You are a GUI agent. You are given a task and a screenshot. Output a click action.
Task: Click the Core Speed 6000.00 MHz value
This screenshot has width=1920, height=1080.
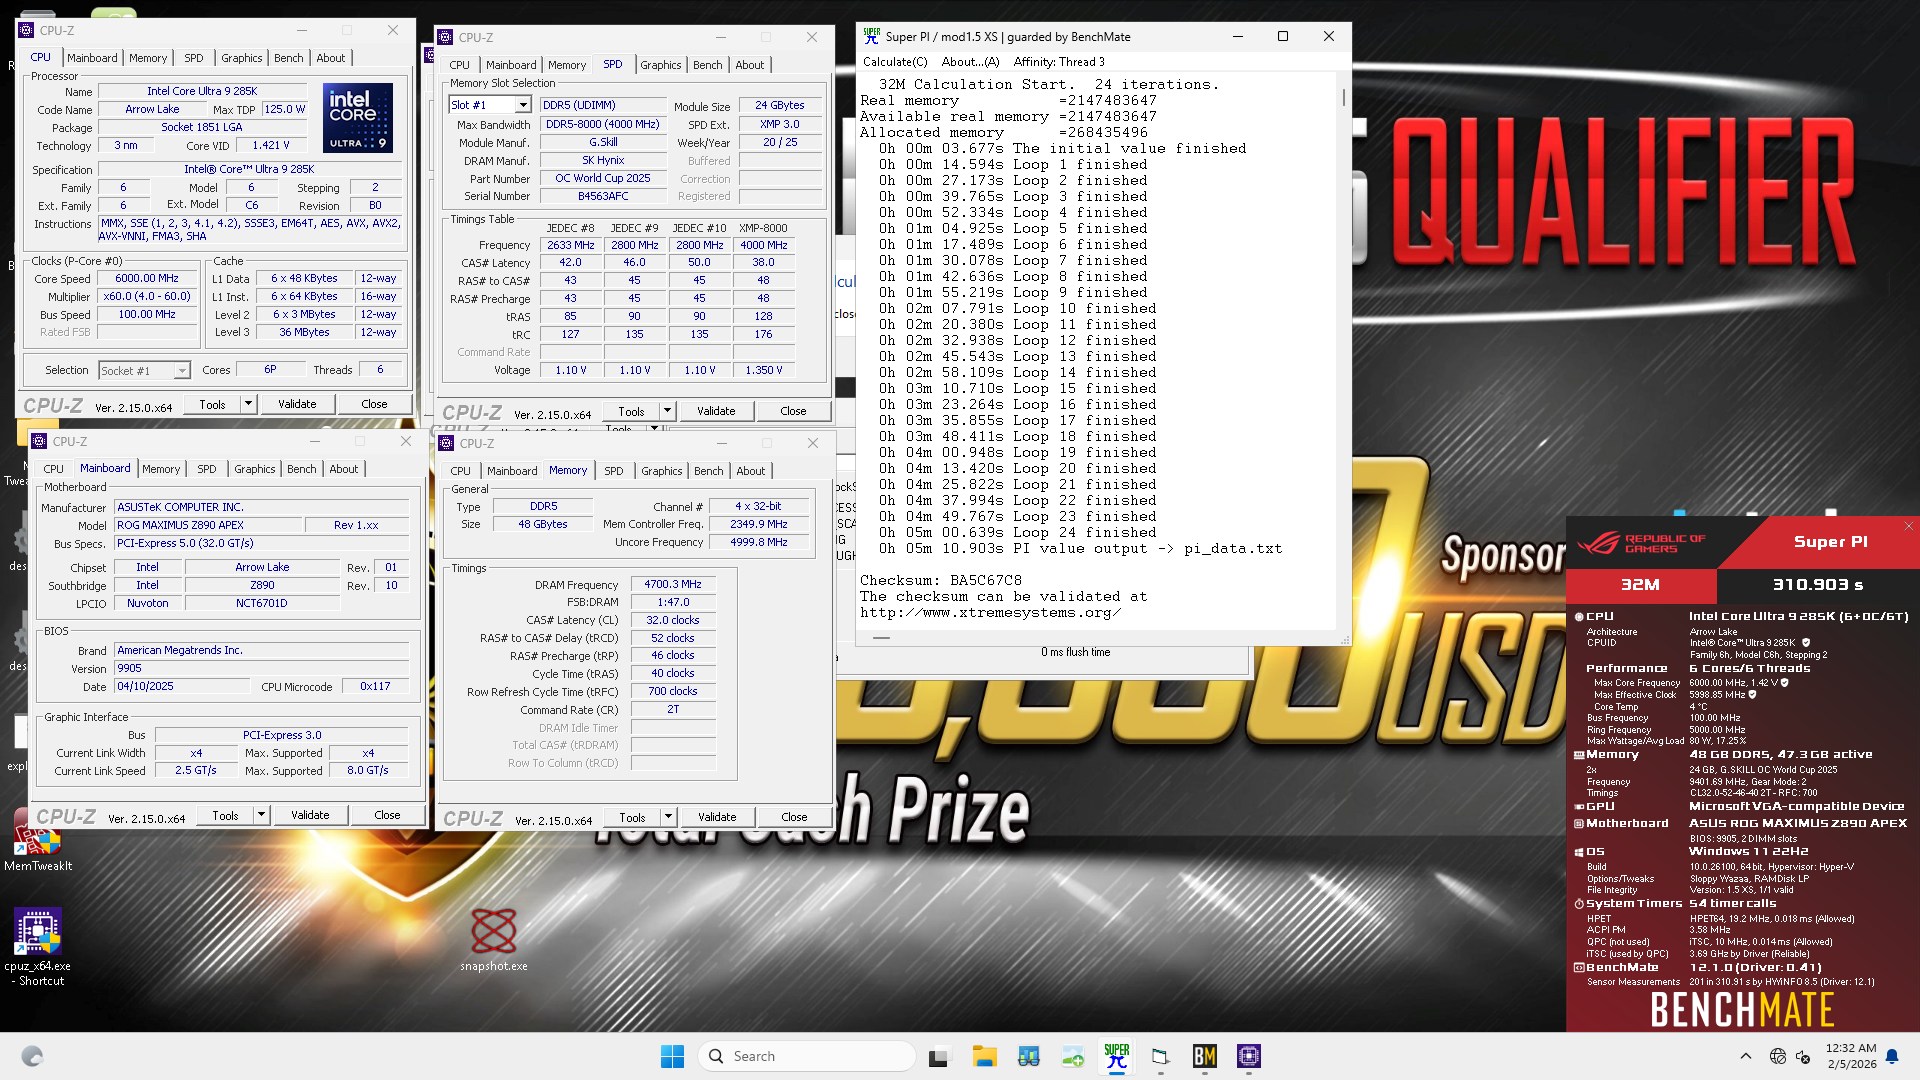[147, 279]
